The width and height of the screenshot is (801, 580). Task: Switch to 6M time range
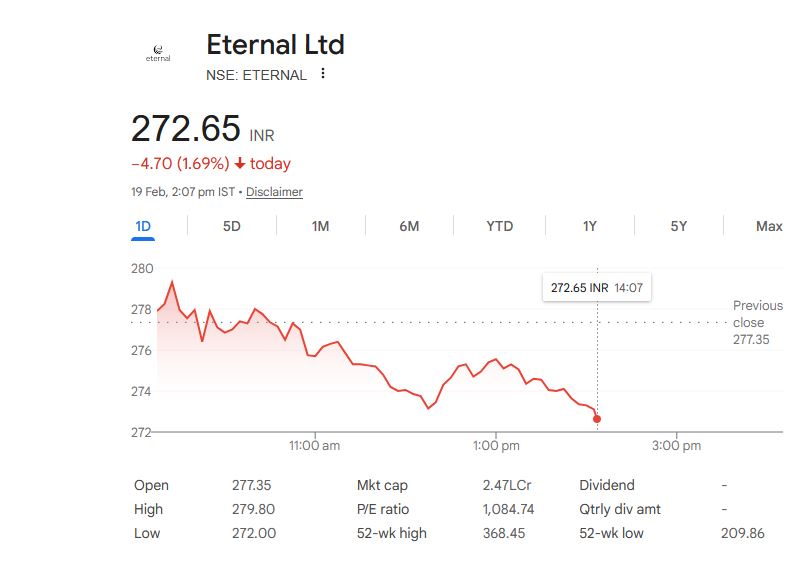pos(409,226)
